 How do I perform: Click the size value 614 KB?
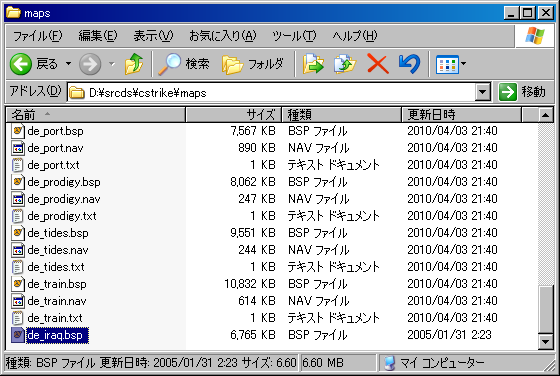[257, 301]
